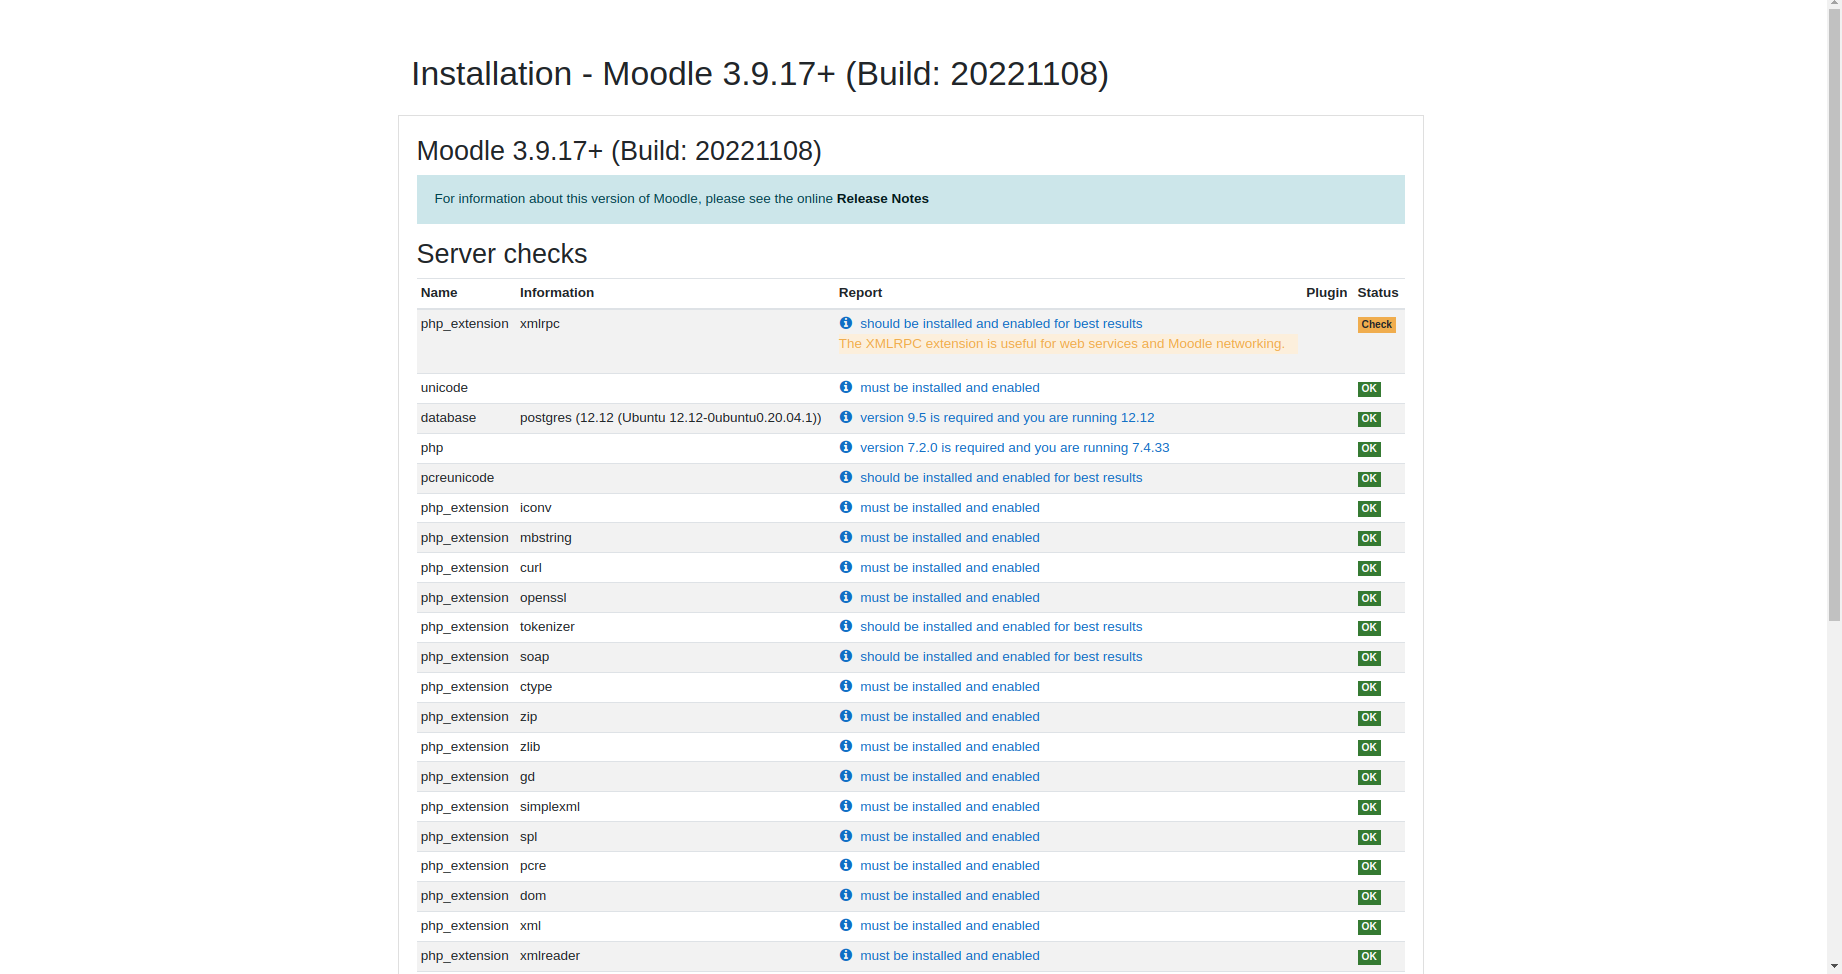Open tokenizer 'should be installed' report link

(x=1001, y=627)
